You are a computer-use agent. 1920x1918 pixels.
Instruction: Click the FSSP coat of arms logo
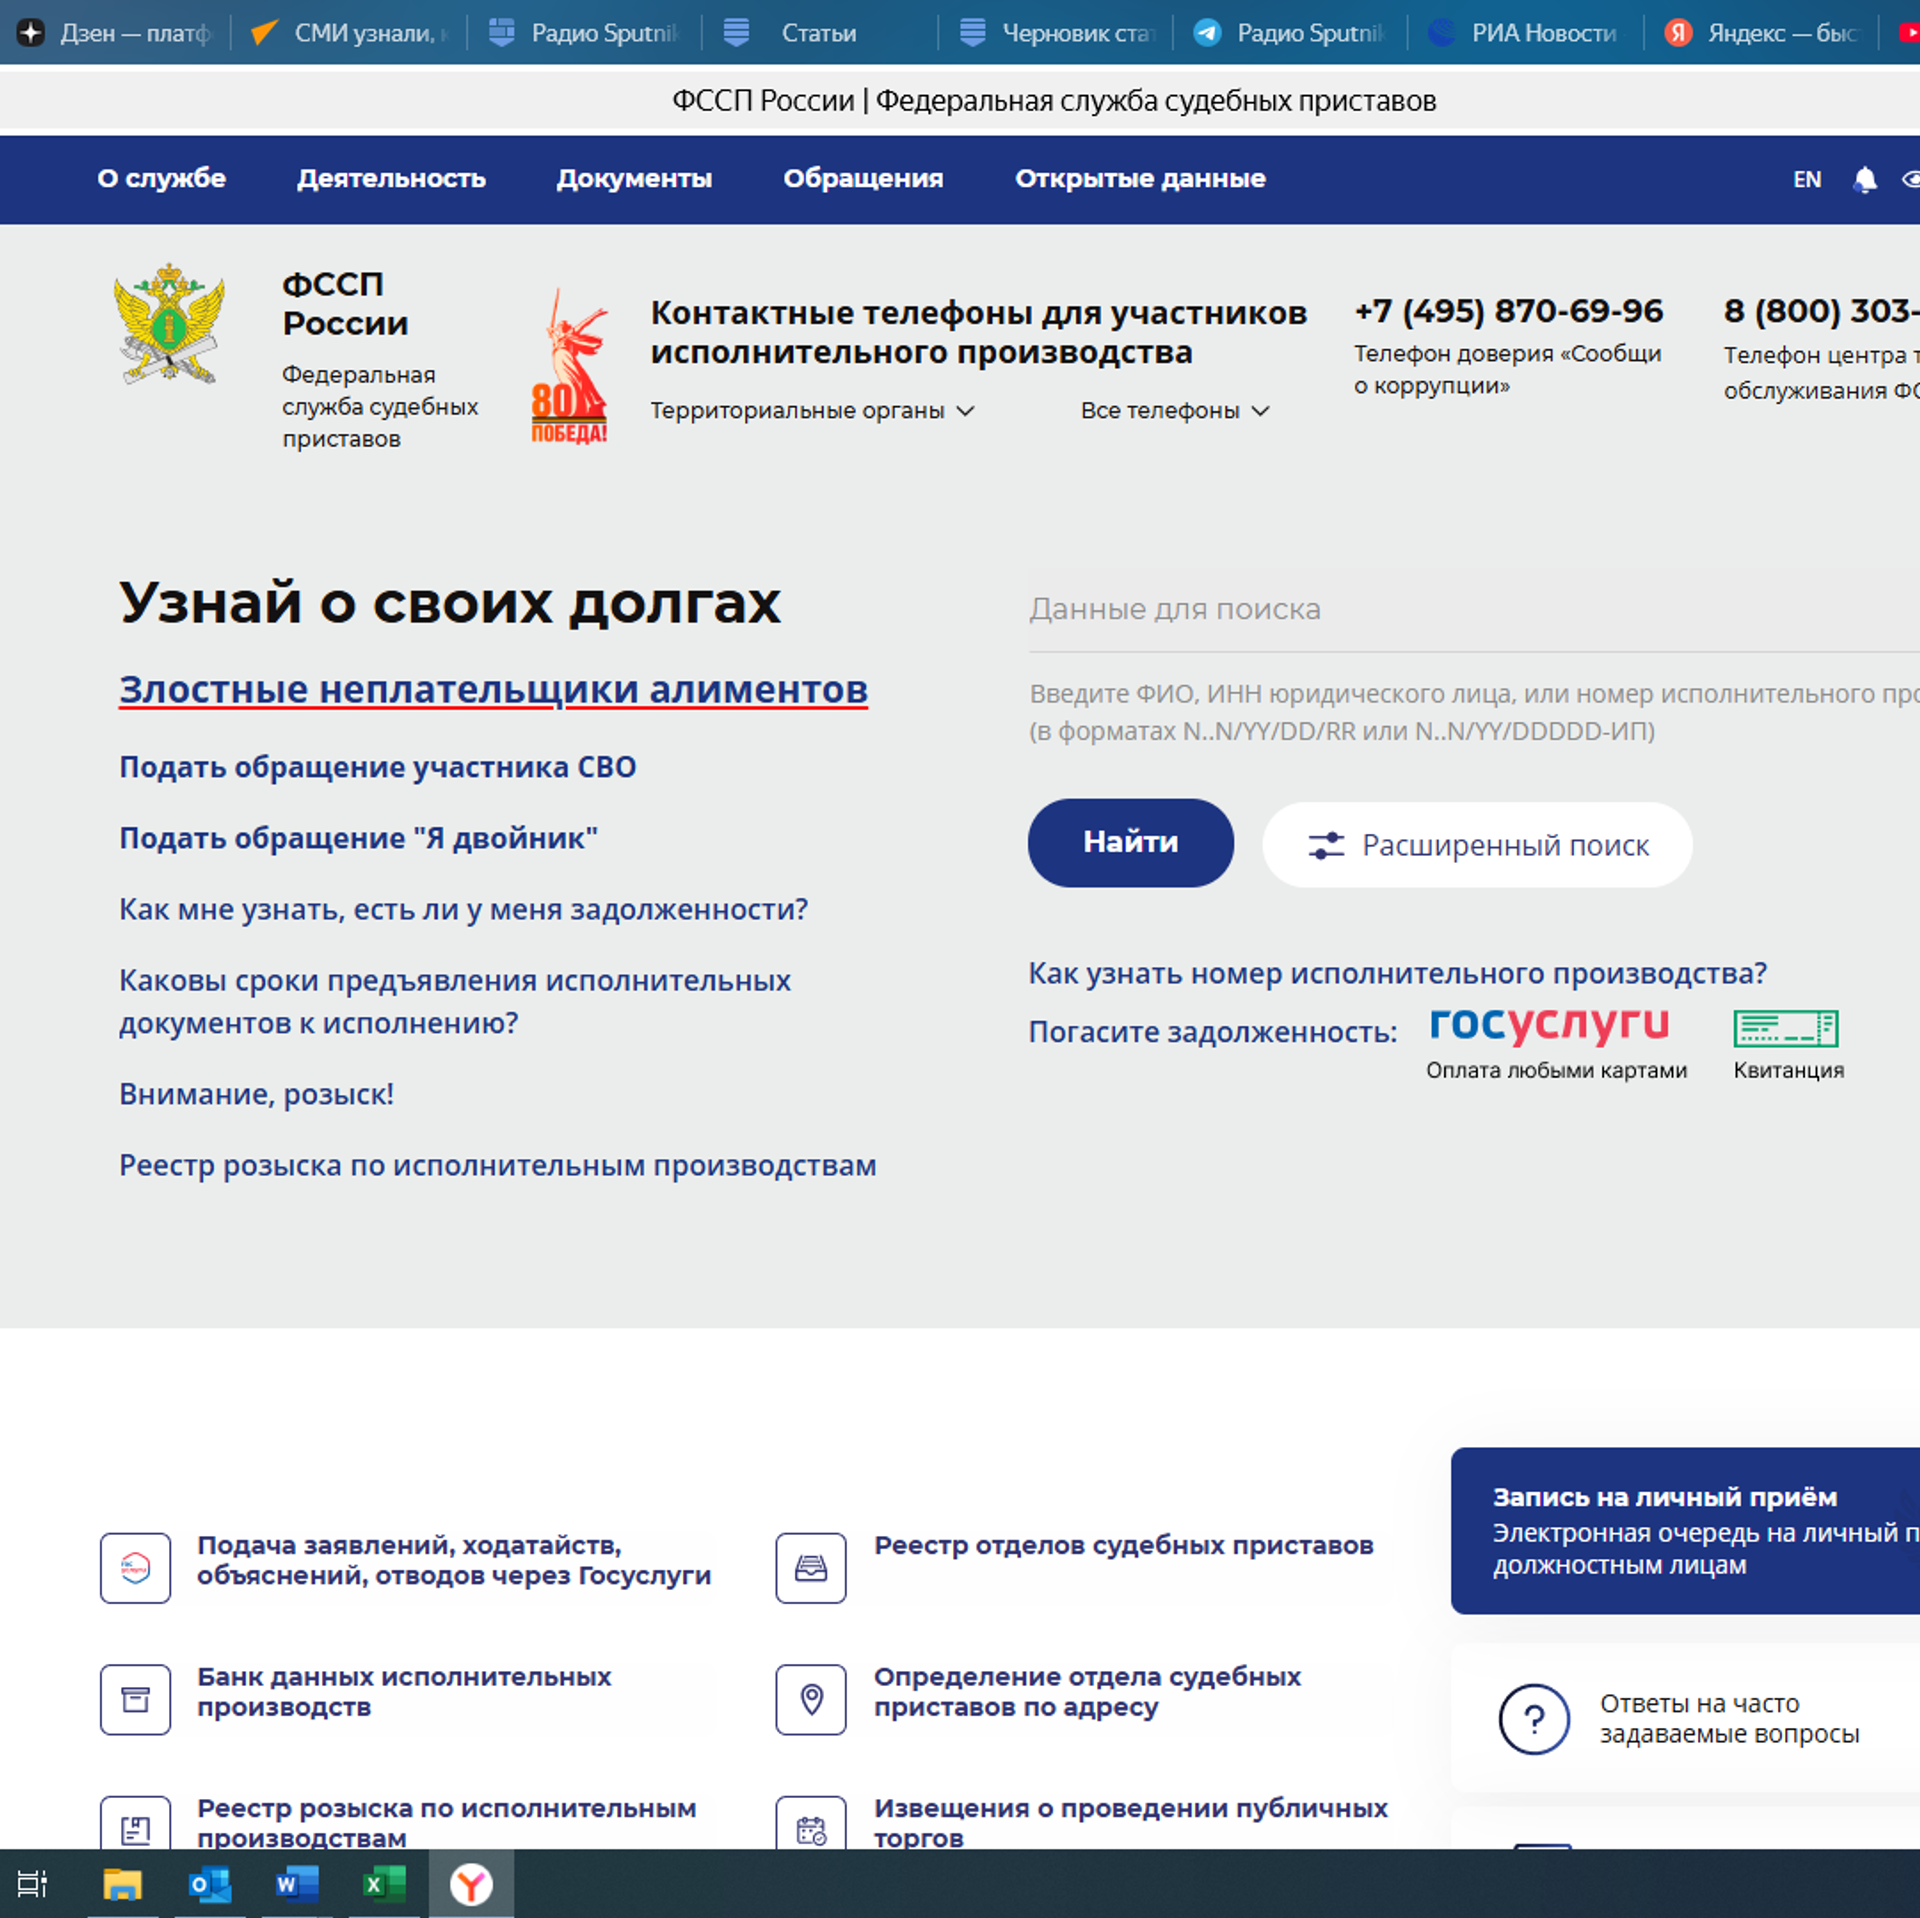coord(169,324)
